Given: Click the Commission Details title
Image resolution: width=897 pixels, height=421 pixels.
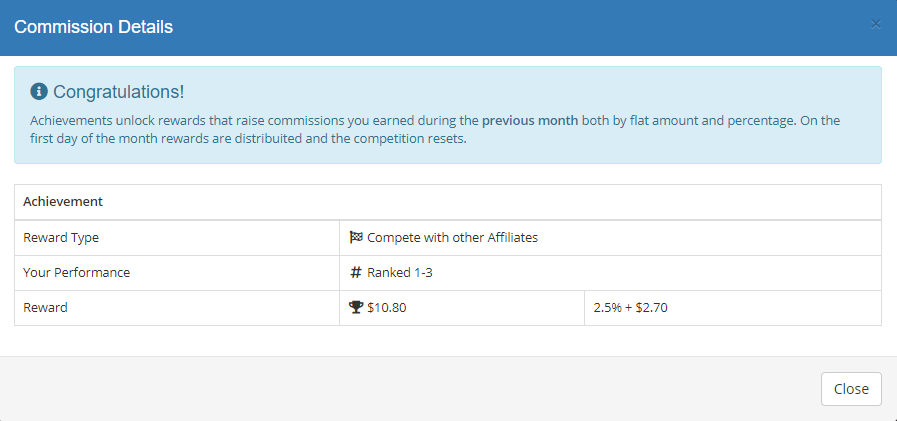Looking at the screenshot, I should pyautogui.click(x=93, y=26).
